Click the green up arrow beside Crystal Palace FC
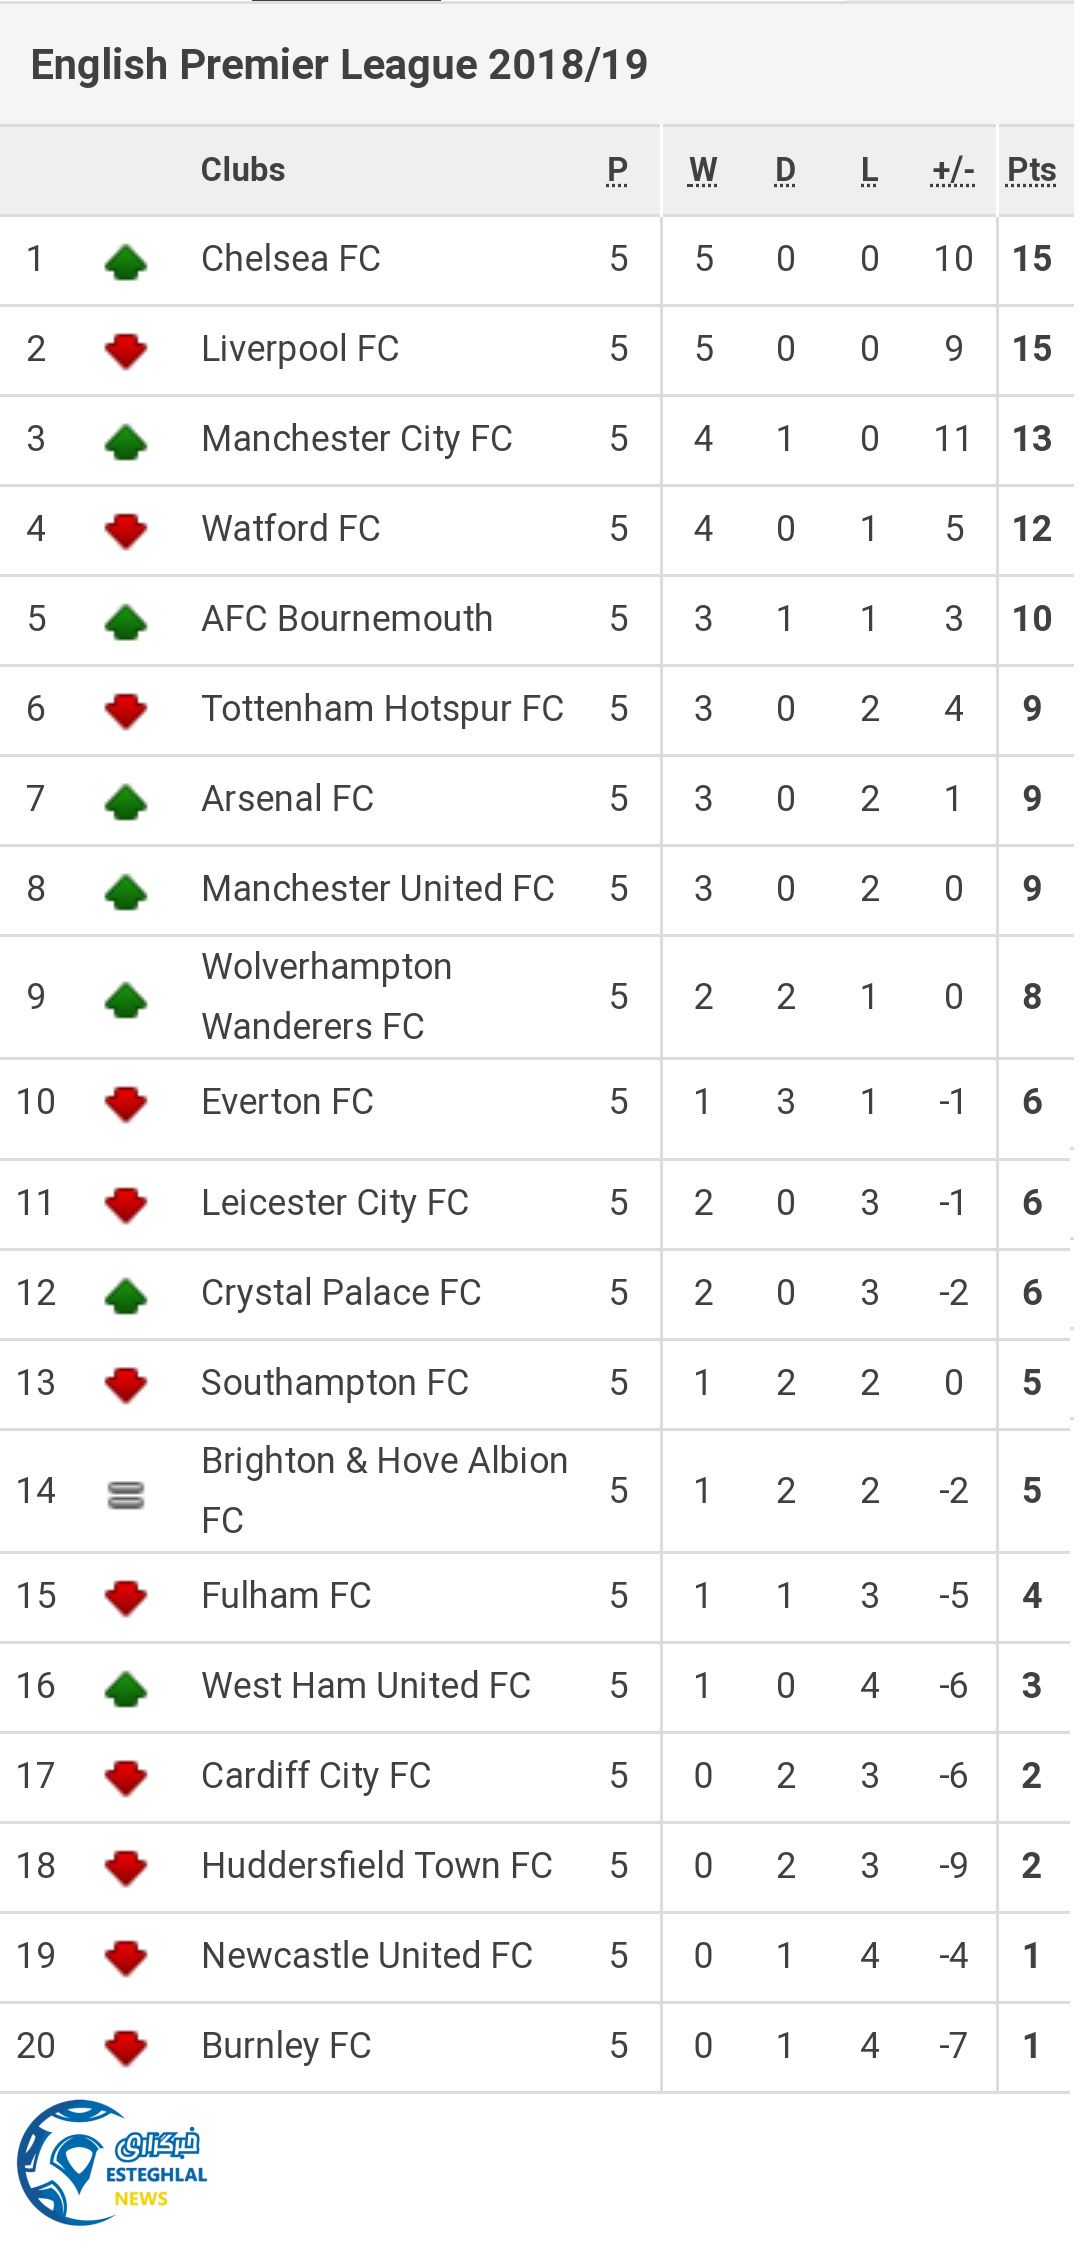The image size is (1080, 2256). (x=126, y=1296)
